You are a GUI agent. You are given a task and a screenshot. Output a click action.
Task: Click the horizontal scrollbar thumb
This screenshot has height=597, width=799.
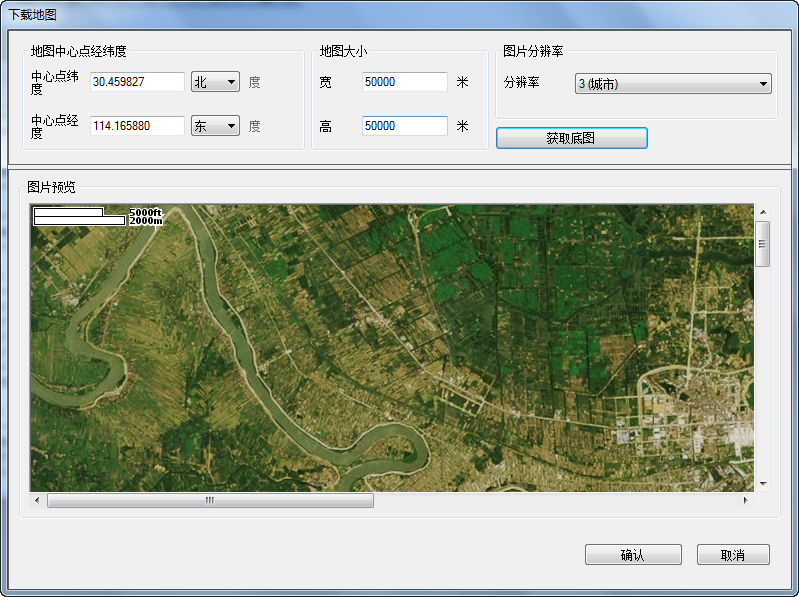210,500
